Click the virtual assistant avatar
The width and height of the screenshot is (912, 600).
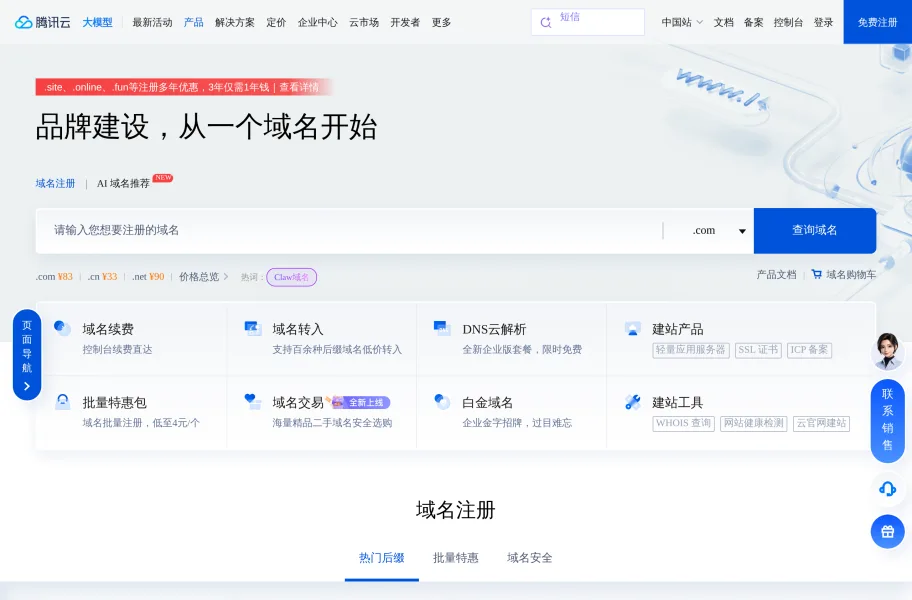[x=887, y=351]
